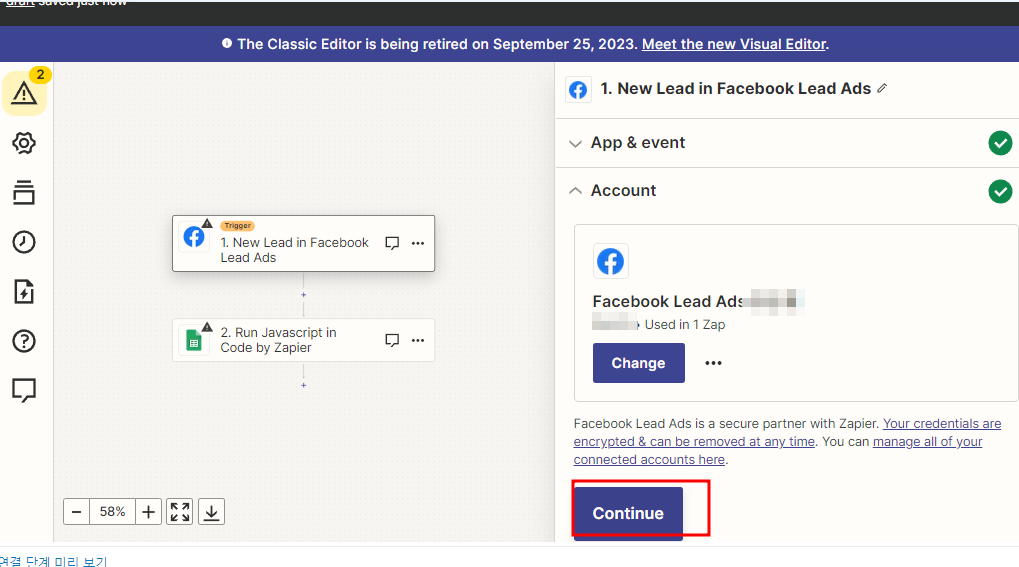Add comment on New Lead step
The height and width of the screenshot is (567, 1019).
tap(392, 243)
